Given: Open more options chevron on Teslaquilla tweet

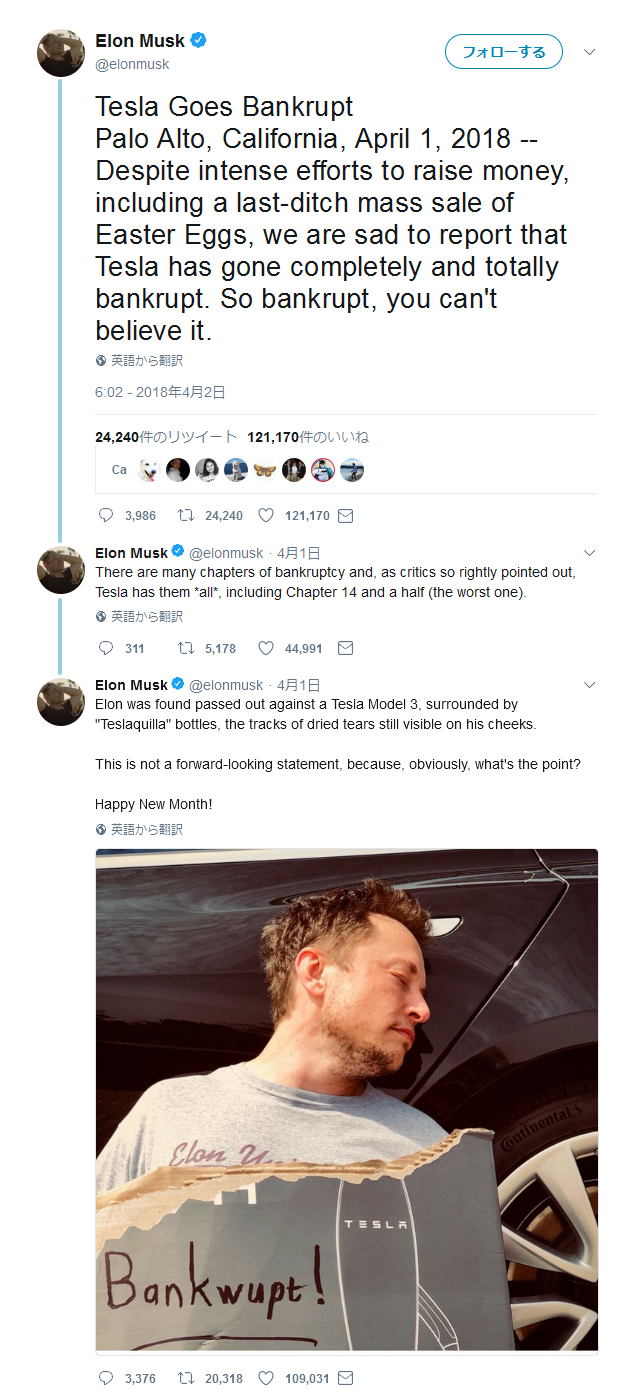Looking at the screenshot, I should pos(590,685).
